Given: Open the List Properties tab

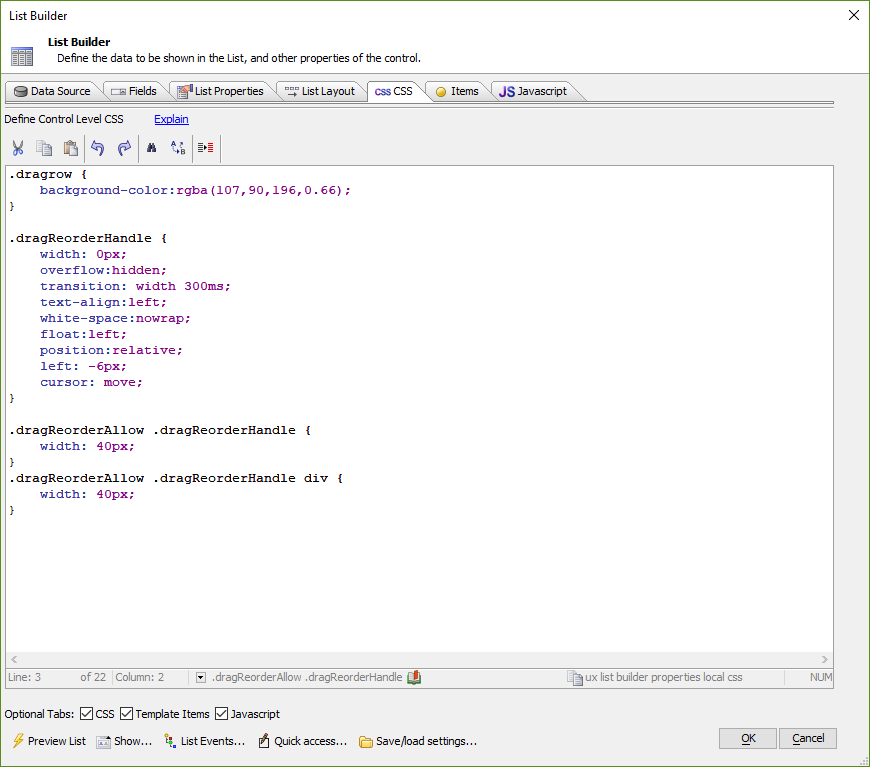Looking at the screenshot, I should point(221,91).
